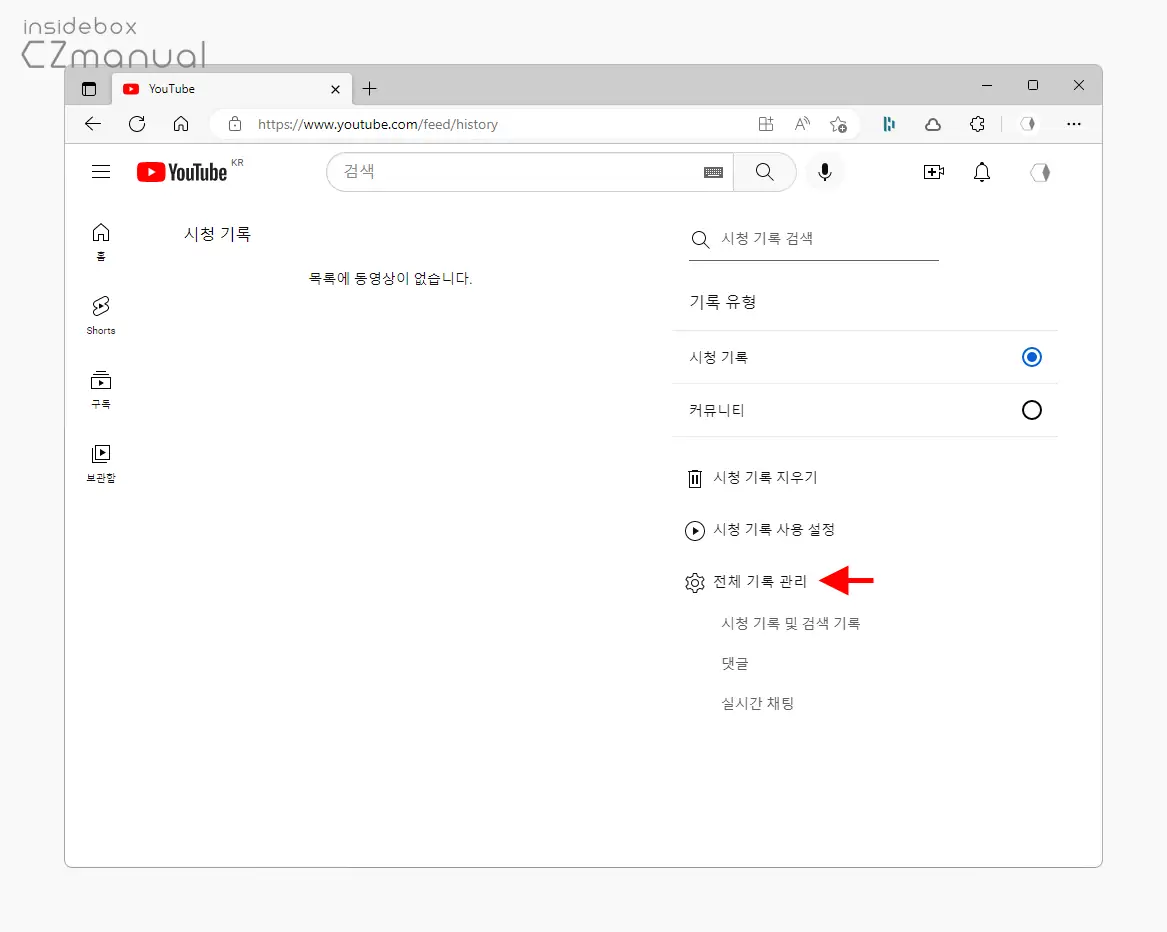Click the search magnifier button
This screenshot has height=932, width=1167.
[x=764, y=172]
